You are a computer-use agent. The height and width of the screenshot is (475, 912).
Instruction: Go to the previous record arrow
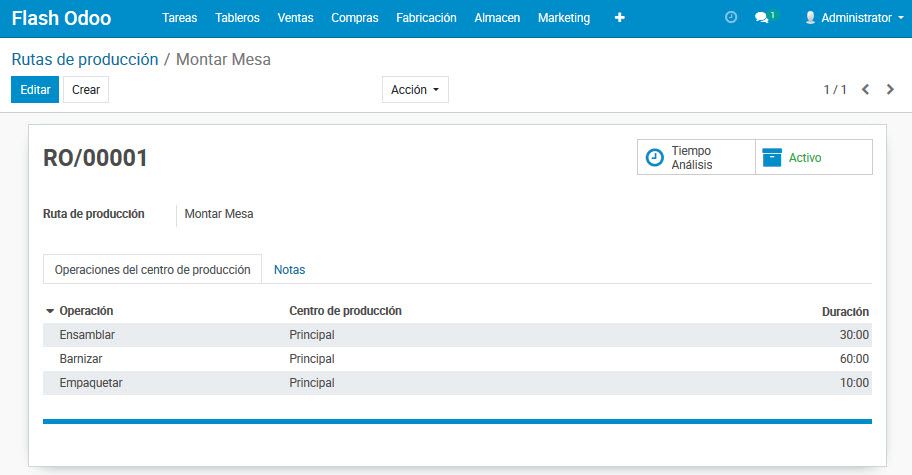tap(865, 90)
